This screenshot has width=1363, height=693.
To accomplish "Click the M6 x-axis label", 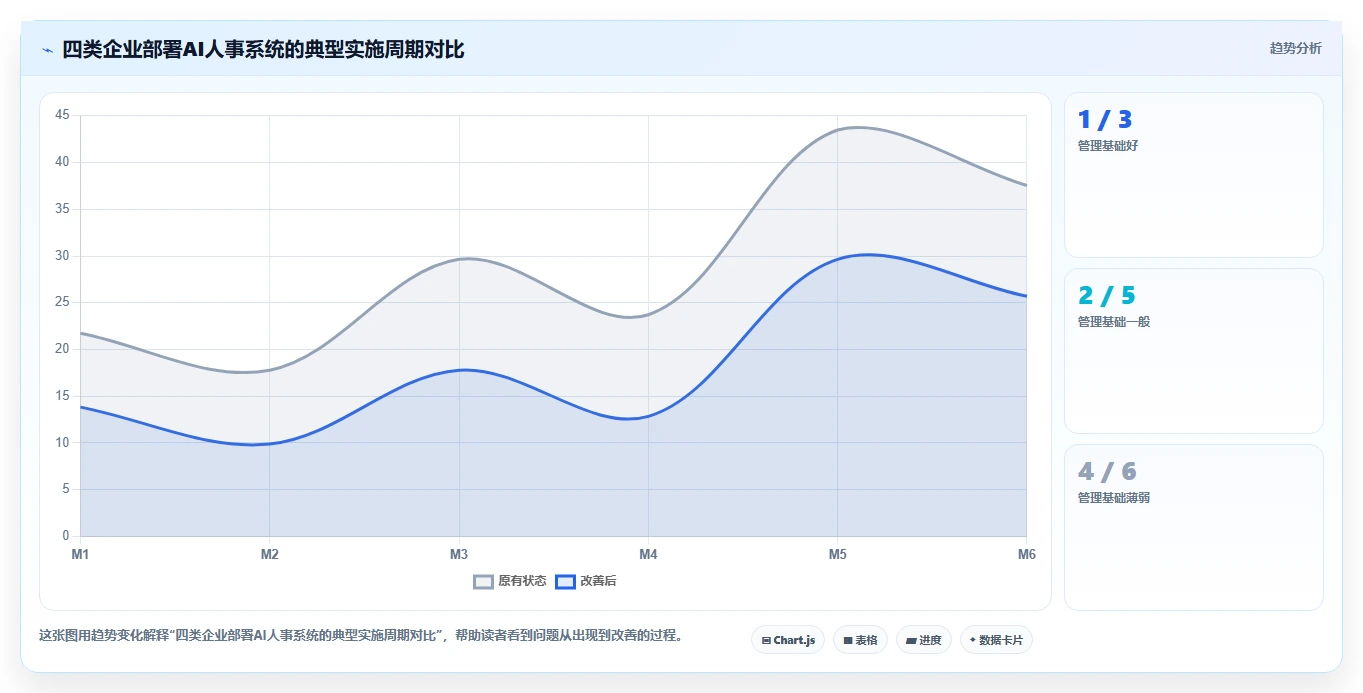I will [x=1026, y=553].
